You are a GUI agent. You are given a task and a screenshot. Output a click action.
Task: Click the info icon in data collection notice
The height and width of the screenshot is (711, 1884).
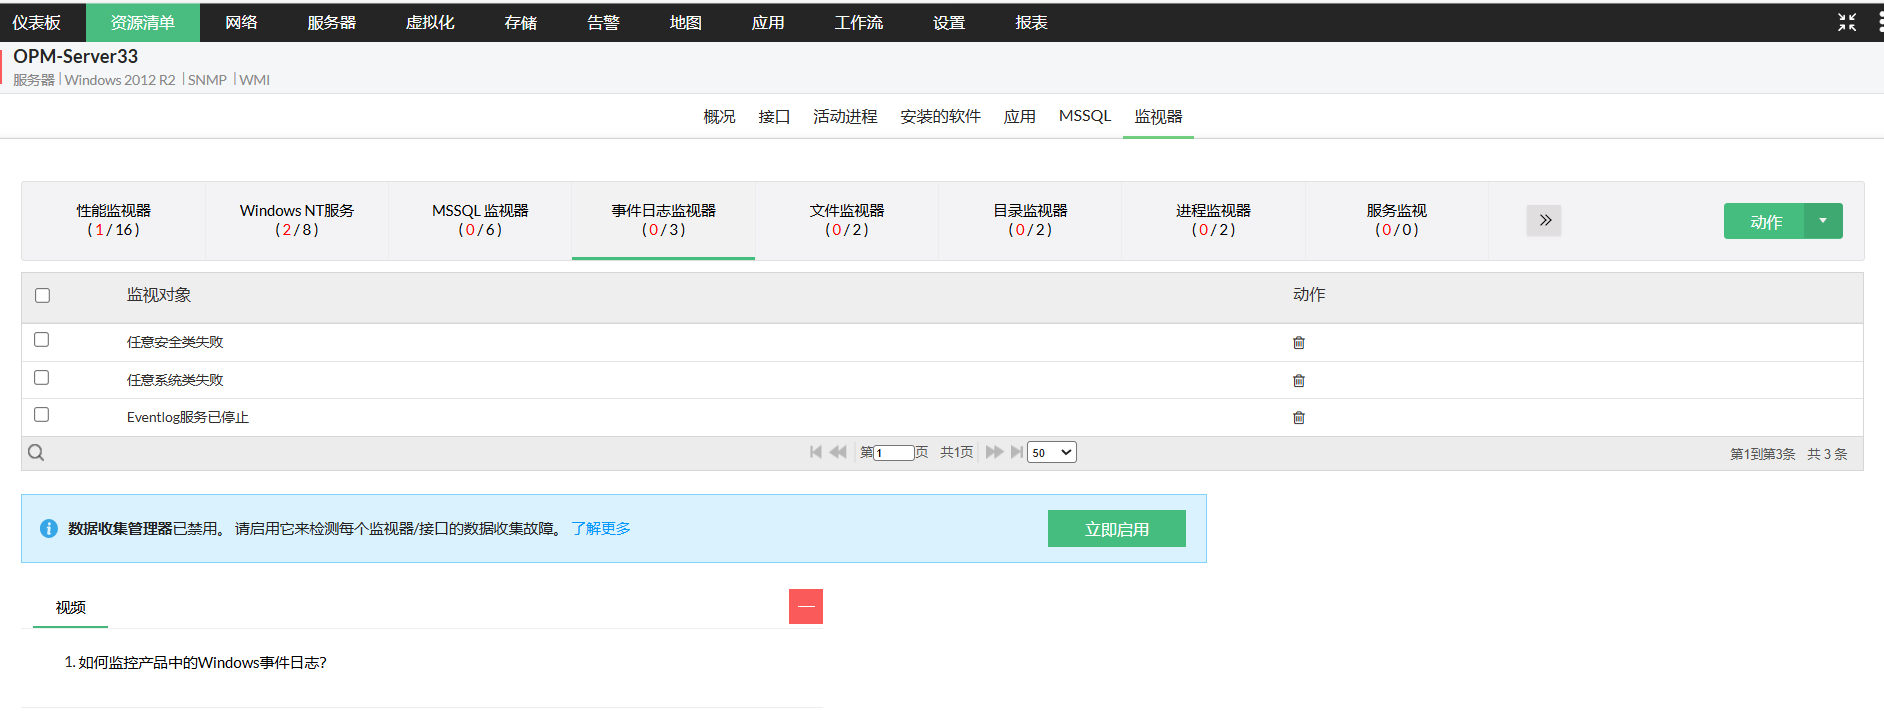tap(48, 528)
